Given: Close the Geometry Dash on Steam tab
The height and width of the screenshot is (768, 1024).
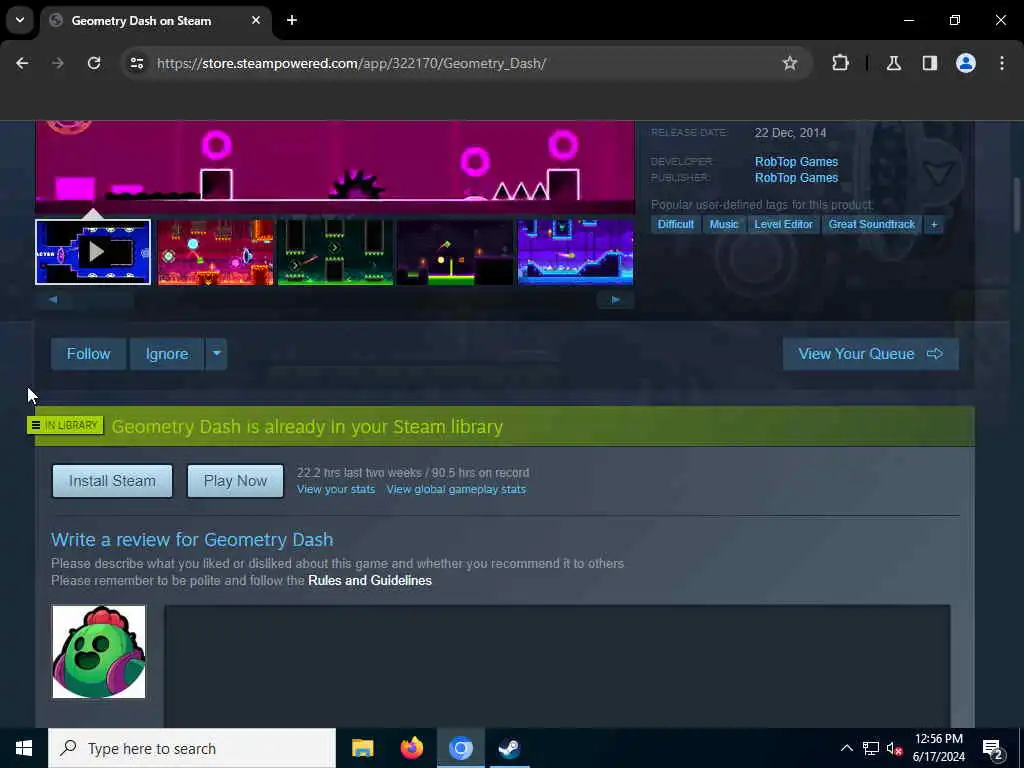Looking at the screenshot, I should click(x=256, y=20).
